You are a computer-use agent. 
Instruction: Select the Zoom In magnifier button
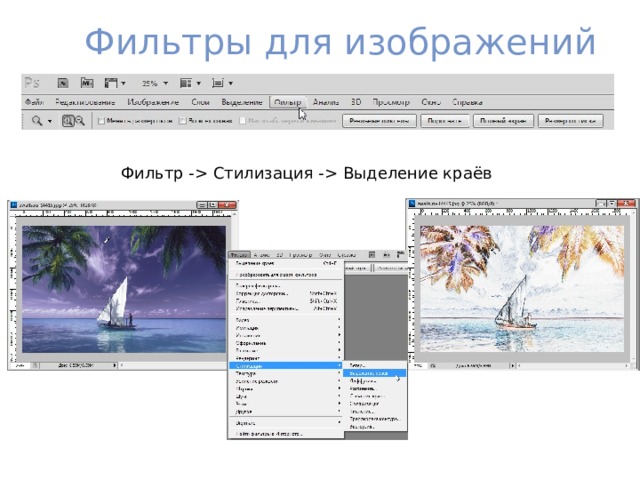[68, 121]
